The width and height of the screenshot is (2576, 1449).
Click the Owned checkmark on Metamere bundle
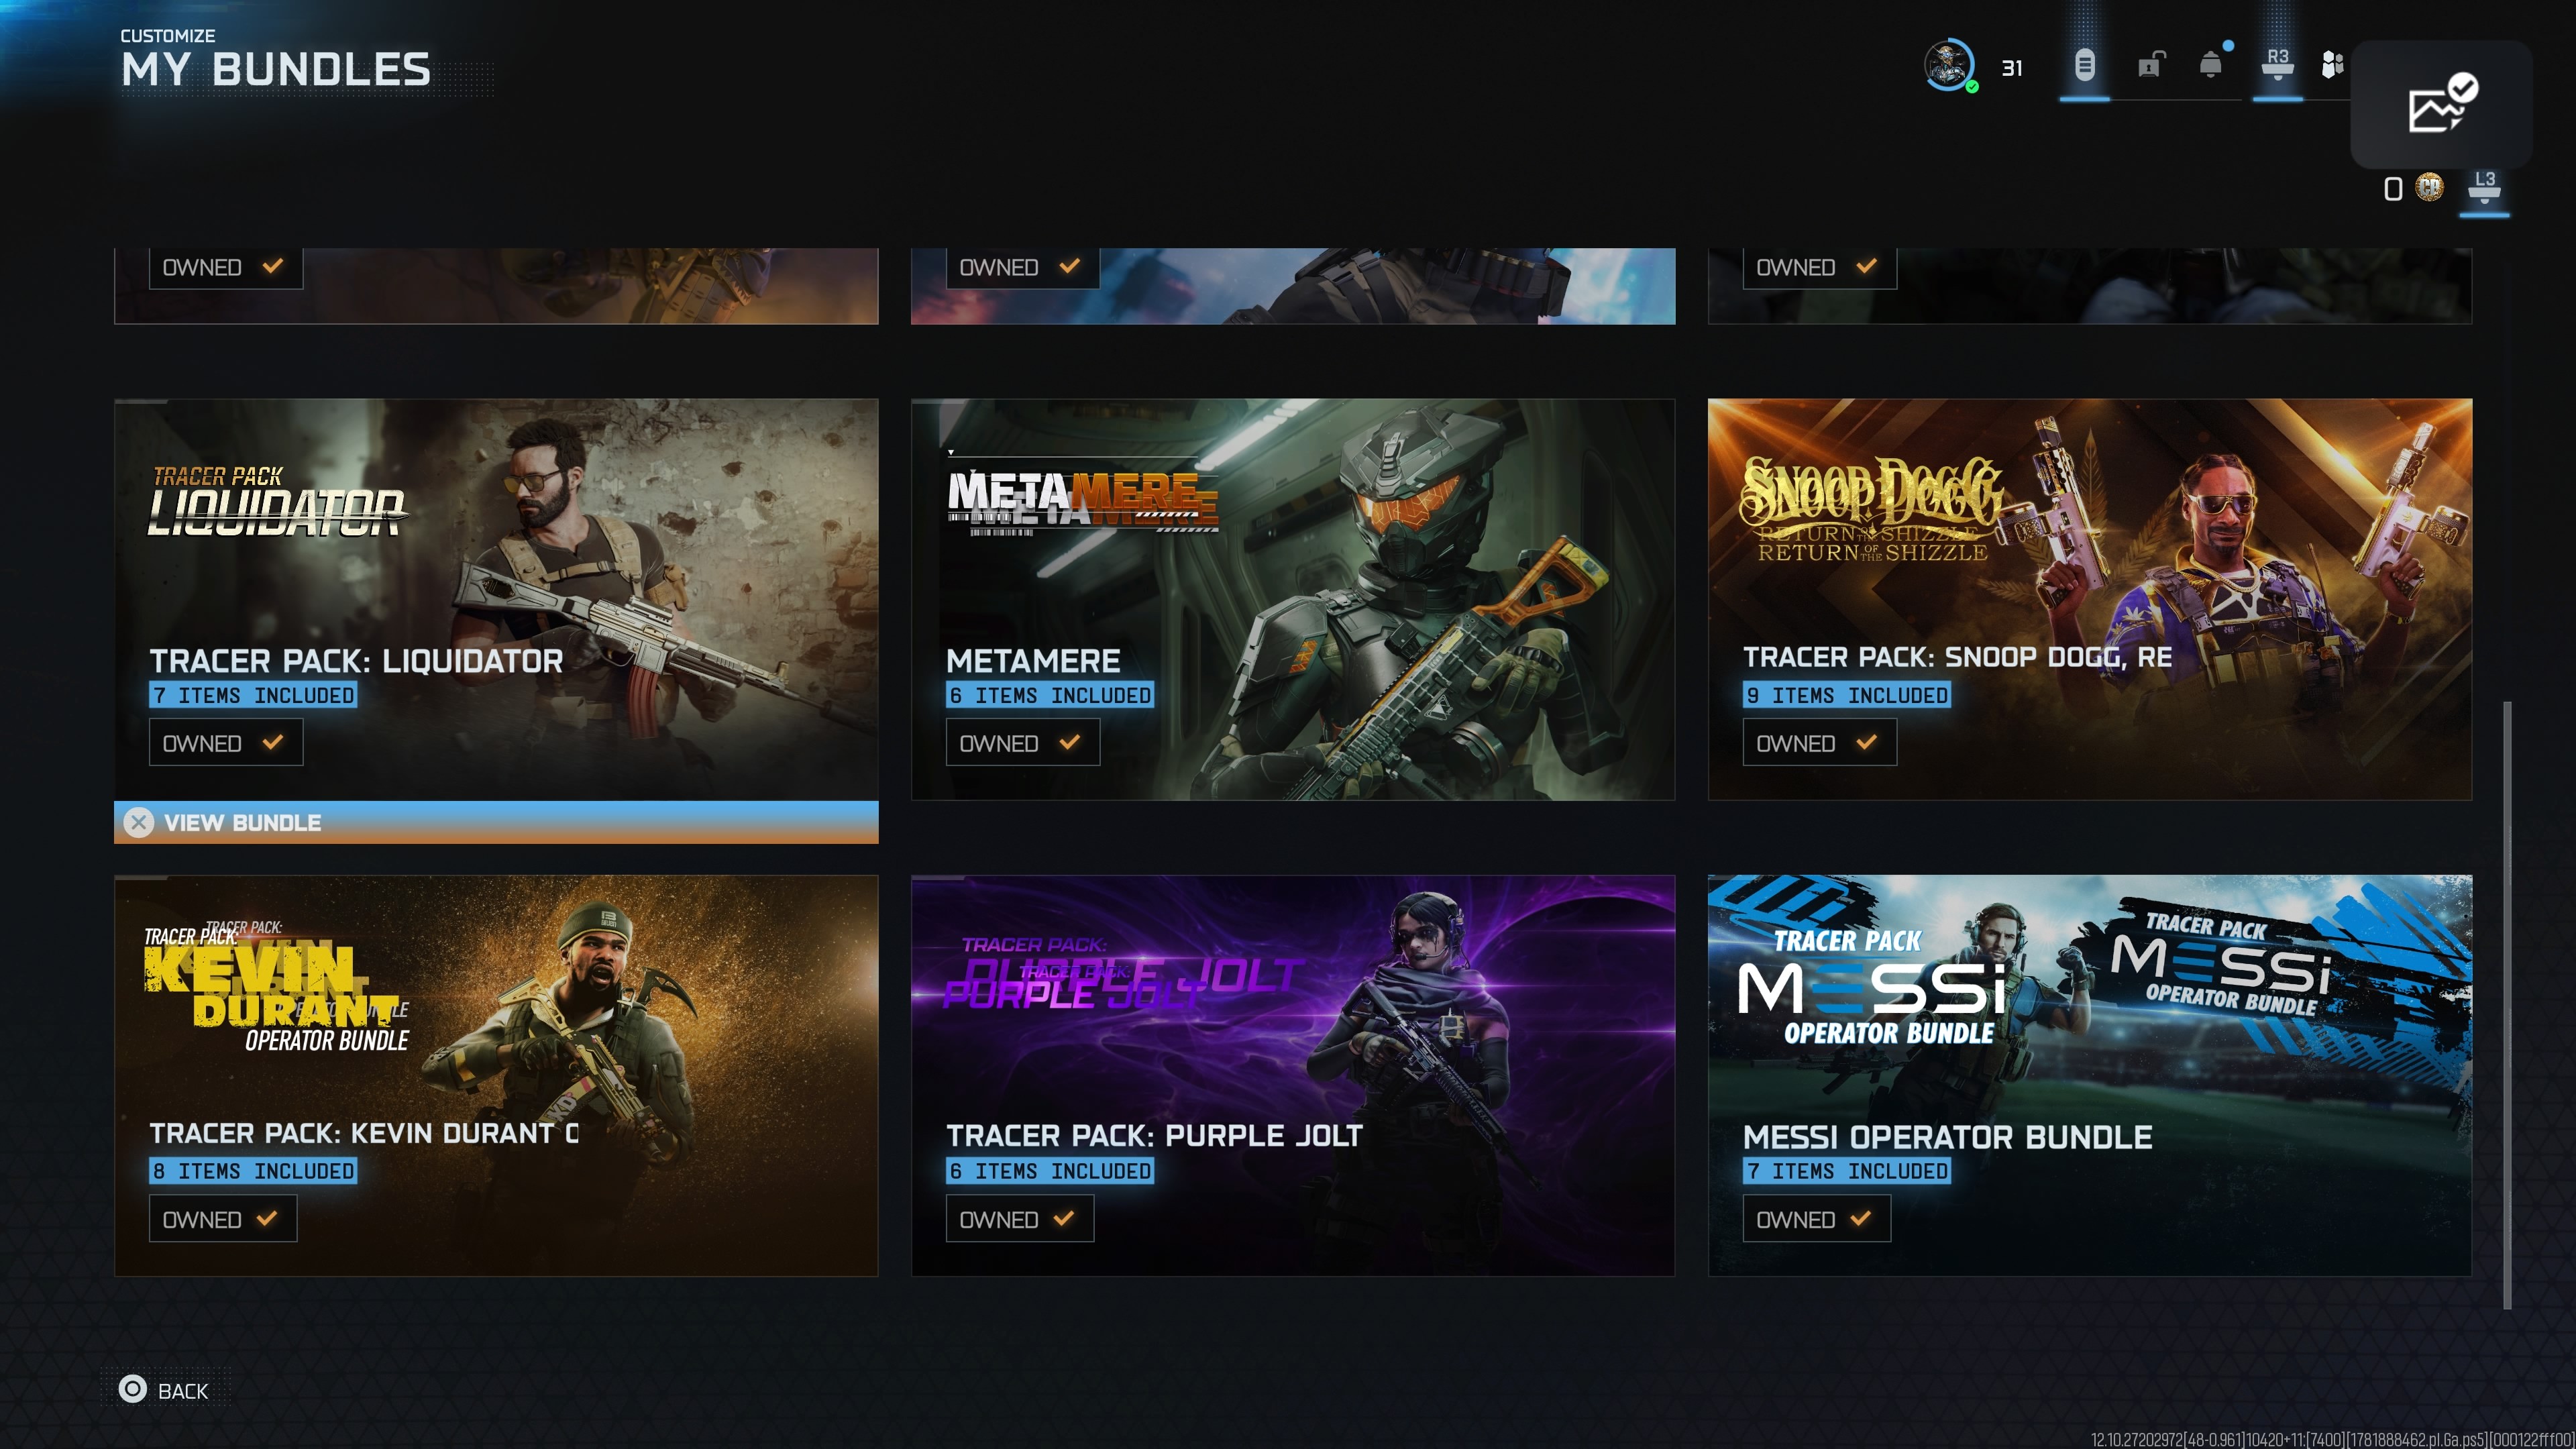pyautogui.click(x=1070, y=742)
